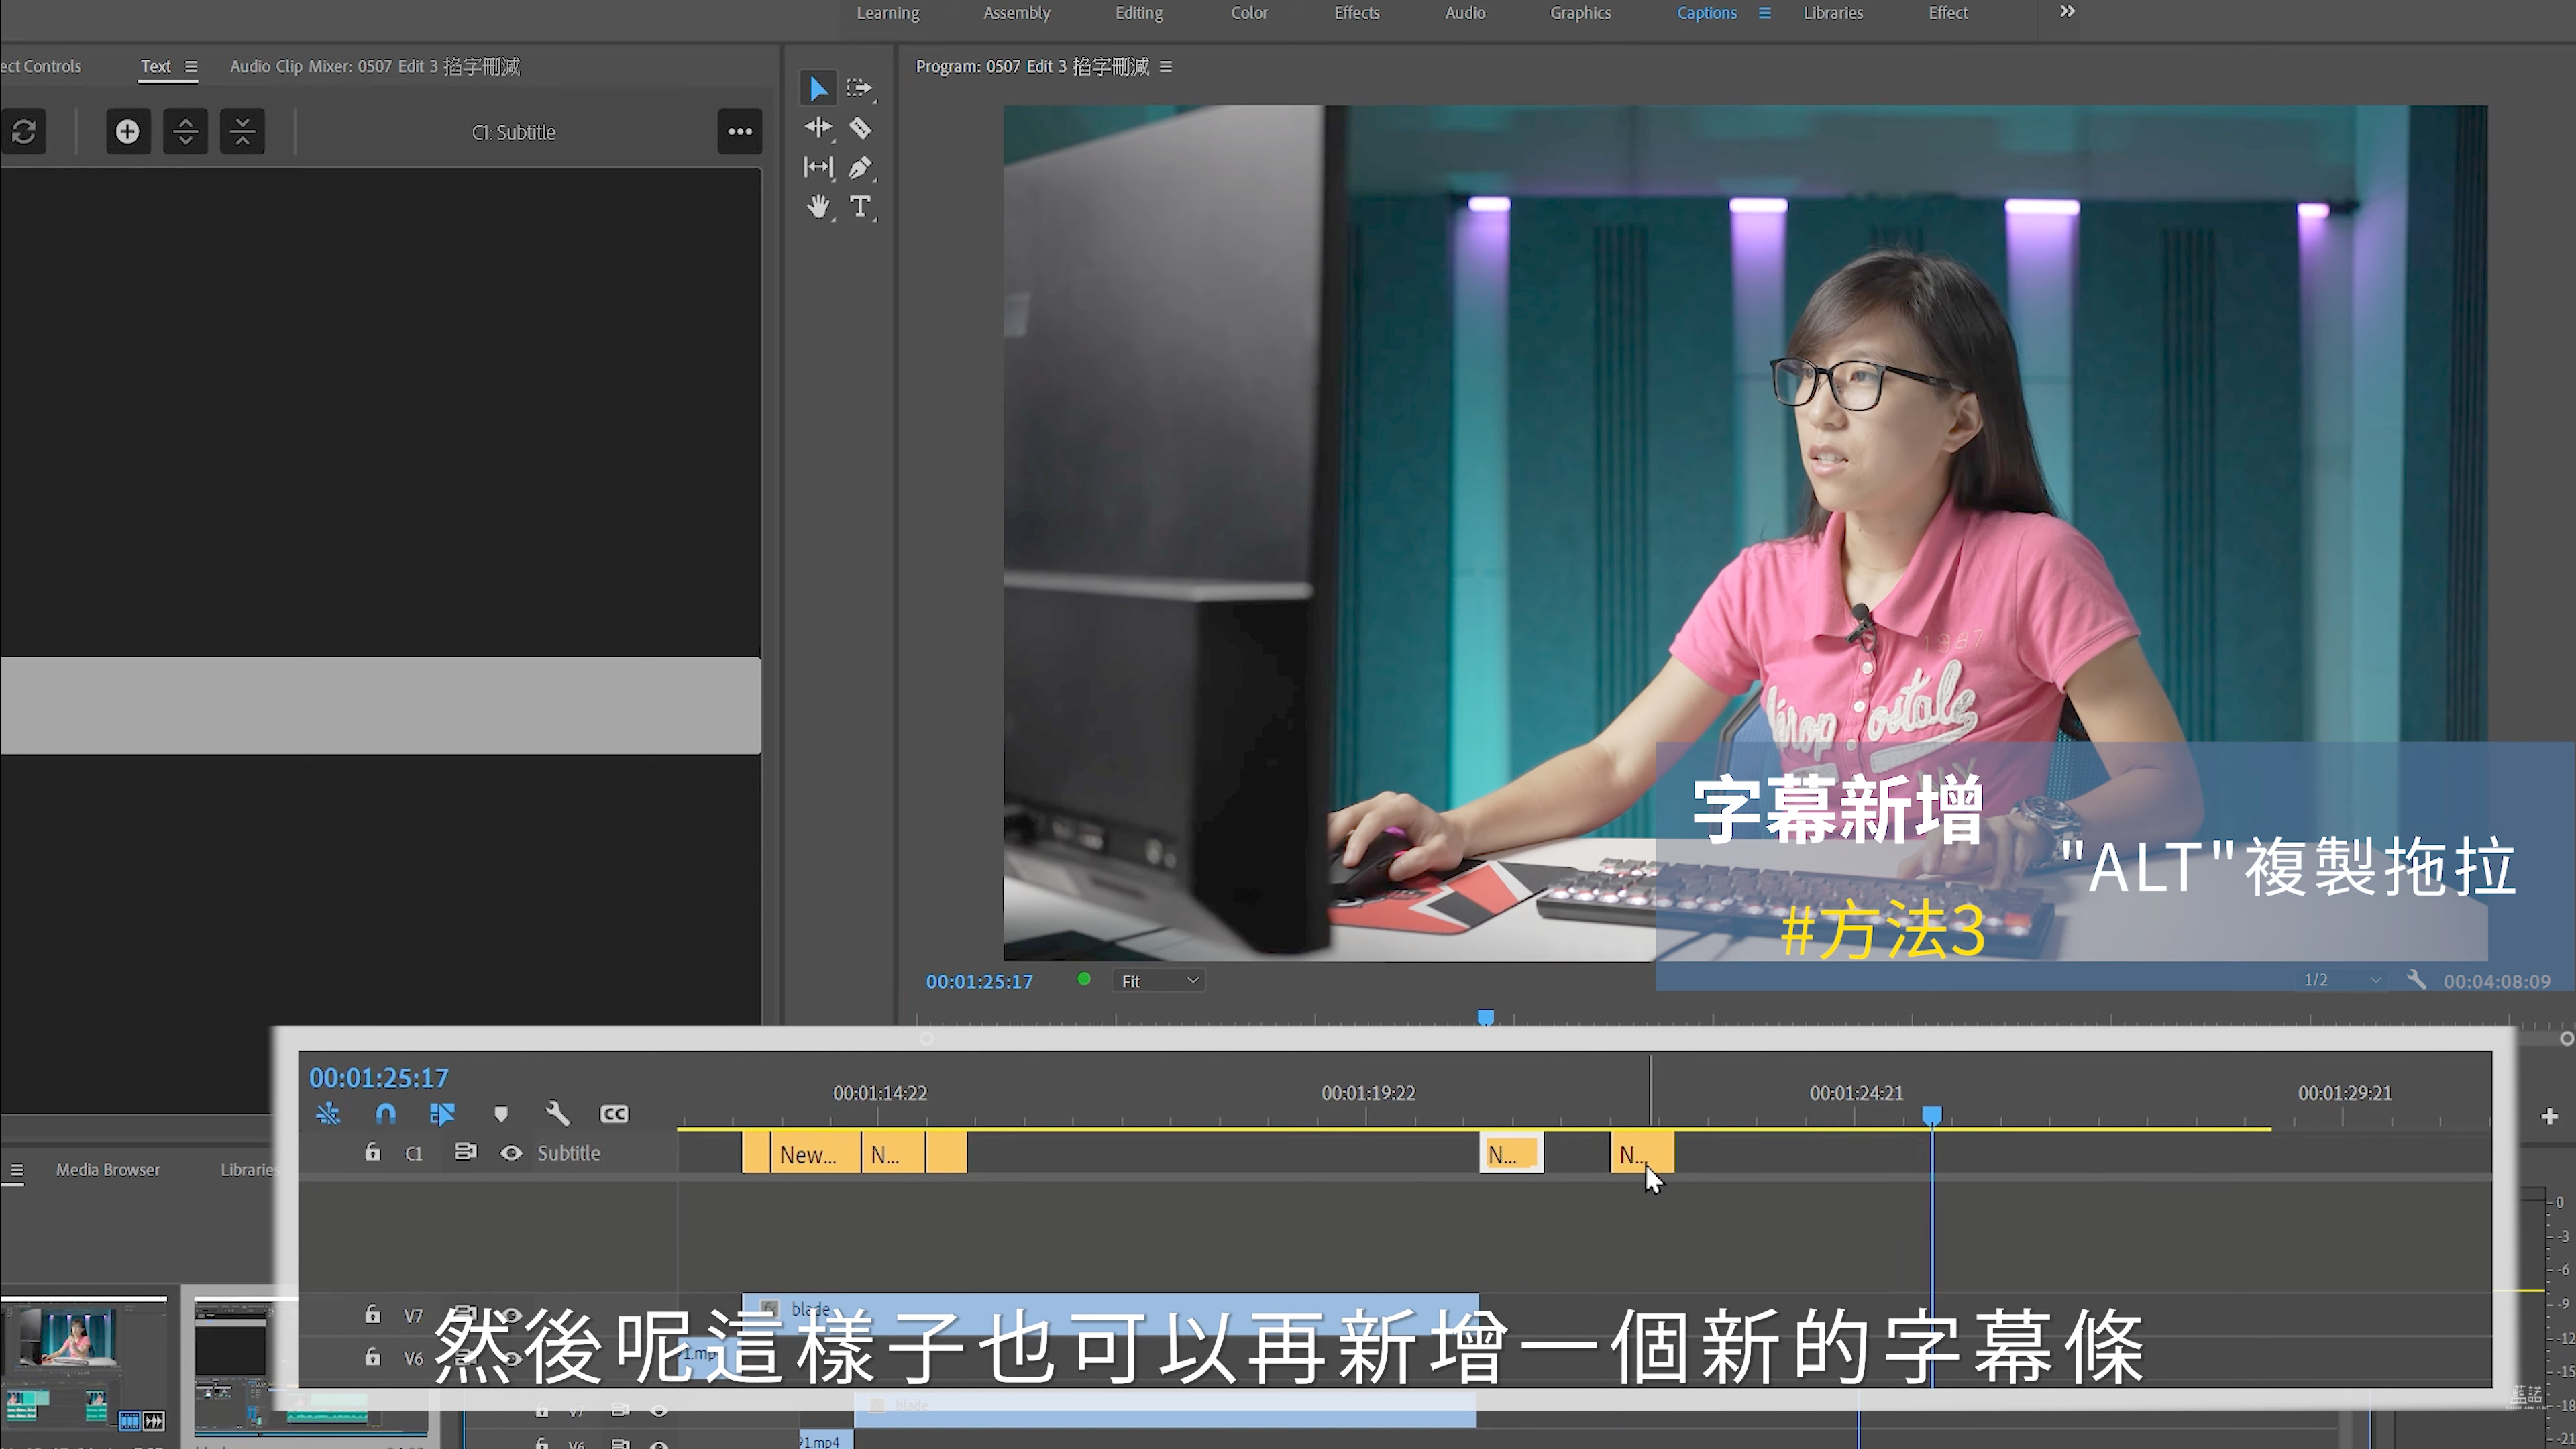Open caption panel three-dots options
The width and height of the screenshot is (2576, 1449).
740,132
